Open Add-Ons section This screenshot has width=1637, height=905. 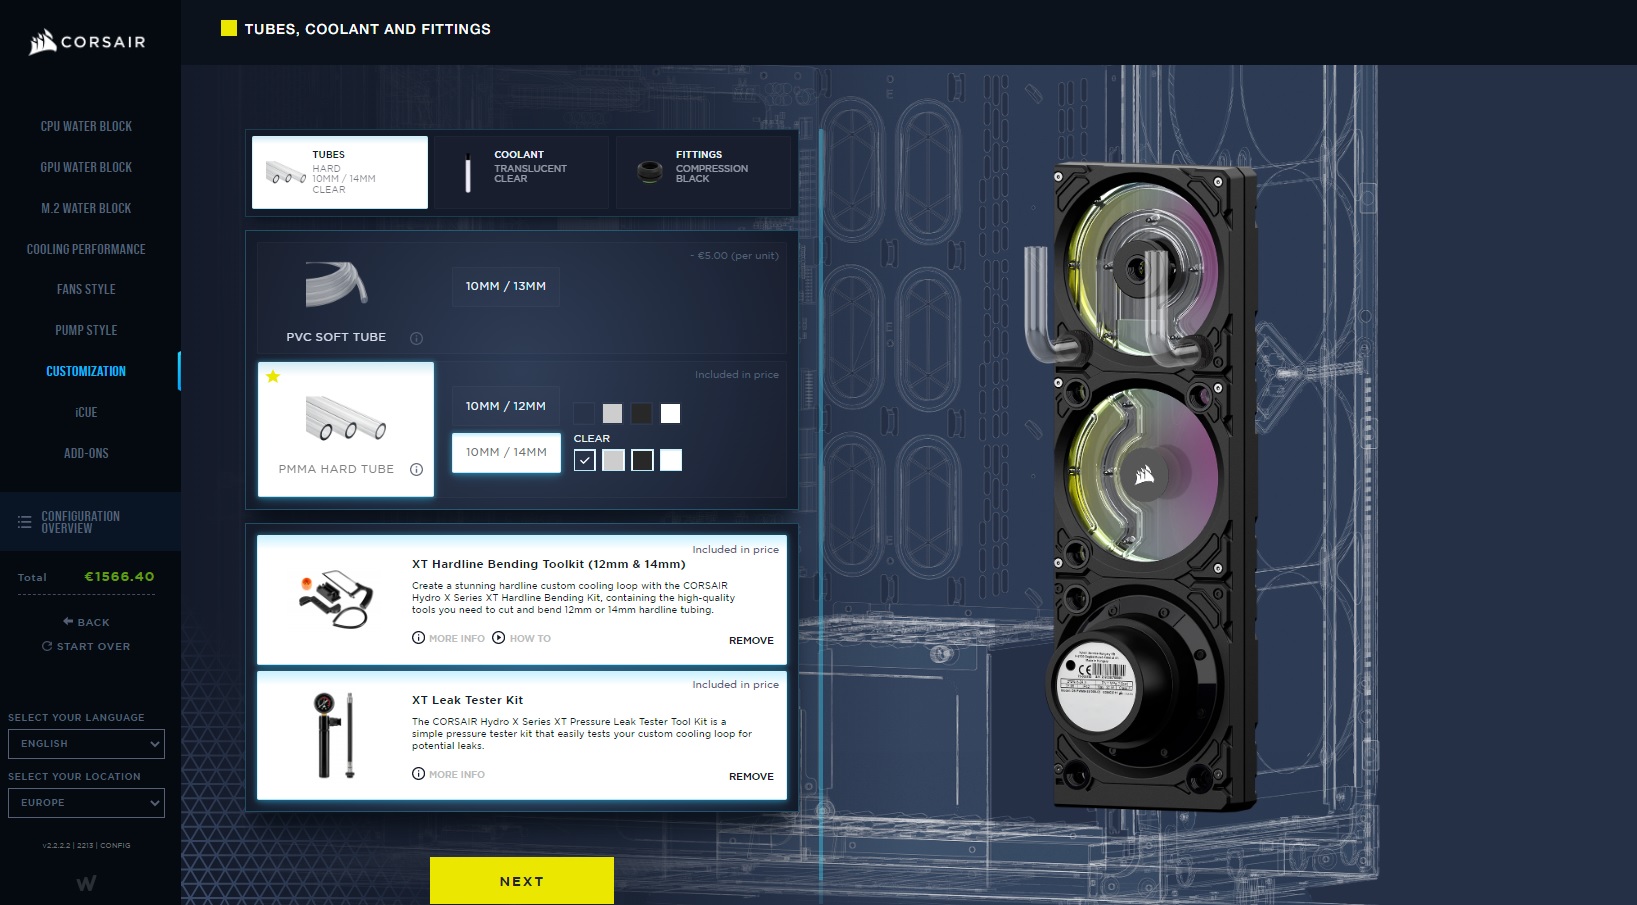(86, 453)
